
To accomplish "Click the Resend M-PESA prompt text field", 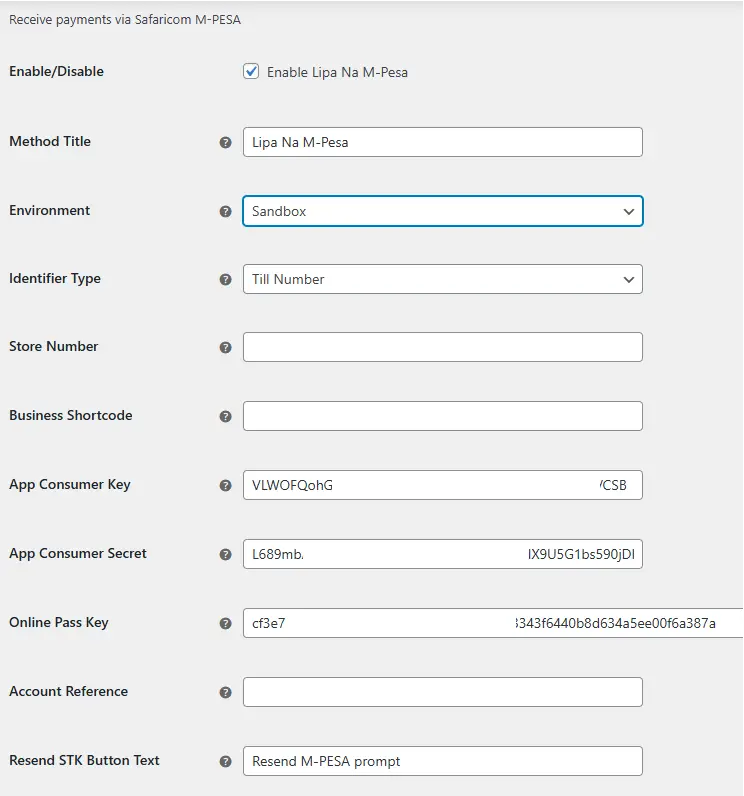I will (443, 761).
